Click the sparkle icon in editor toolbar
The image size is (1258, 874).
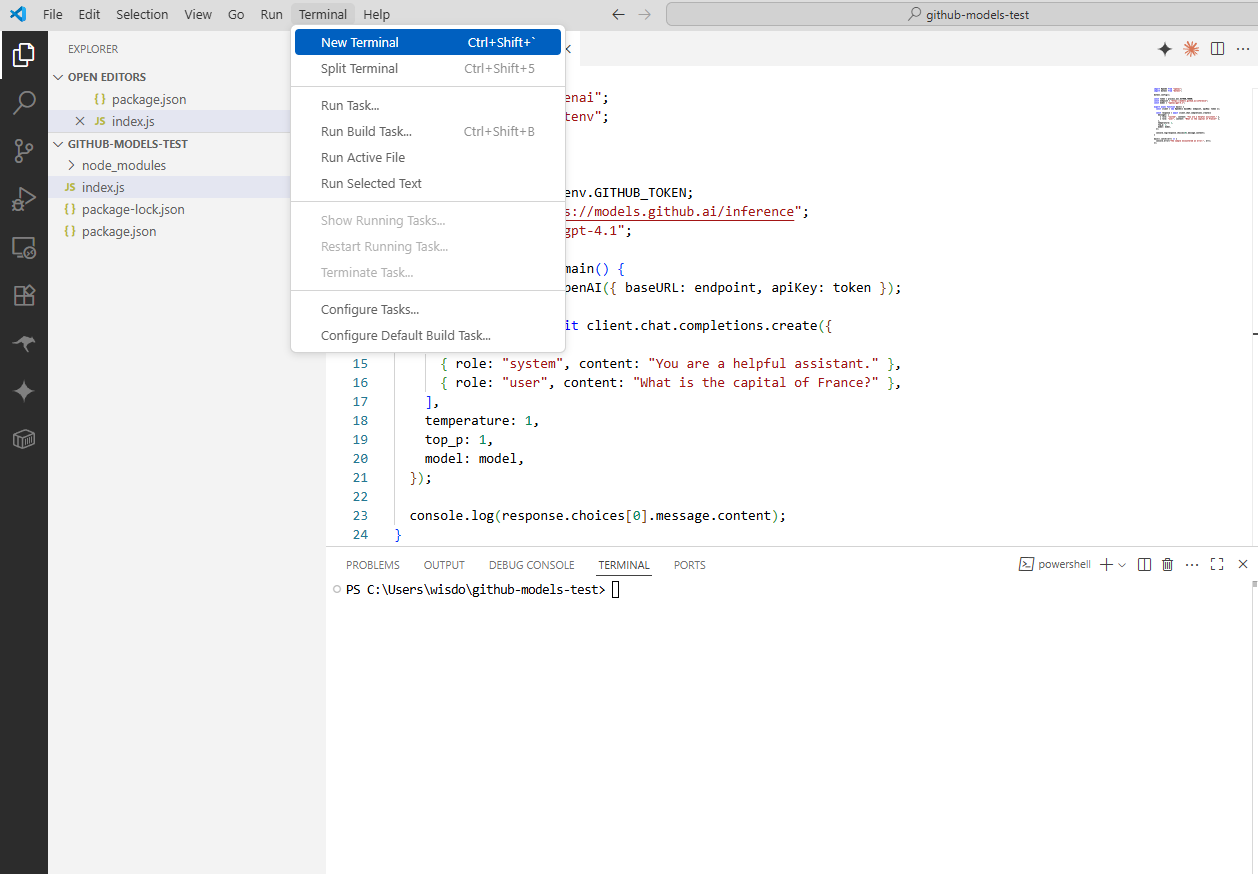click(1164, 49)
